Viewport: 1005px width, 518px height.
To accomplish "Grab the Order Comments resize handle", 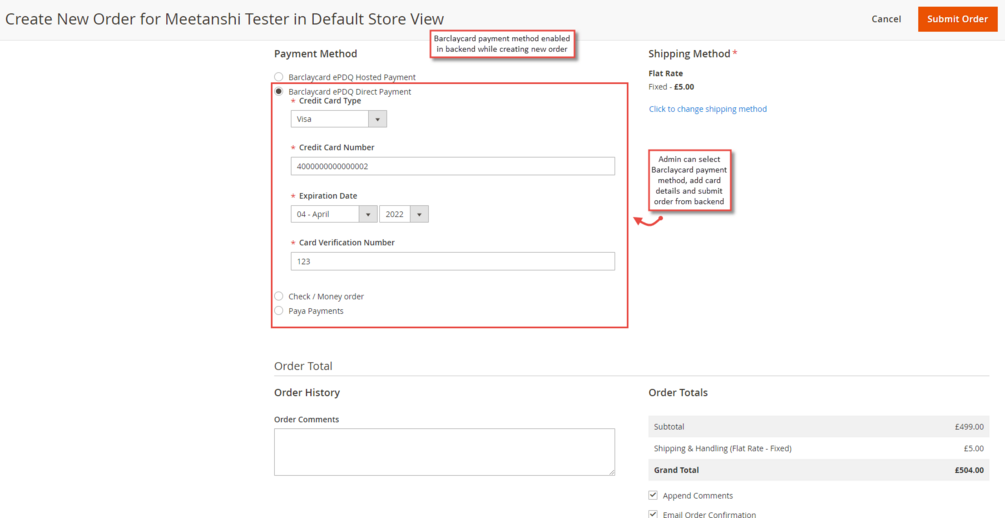I will pyautogui.click(x=611, y=471).
